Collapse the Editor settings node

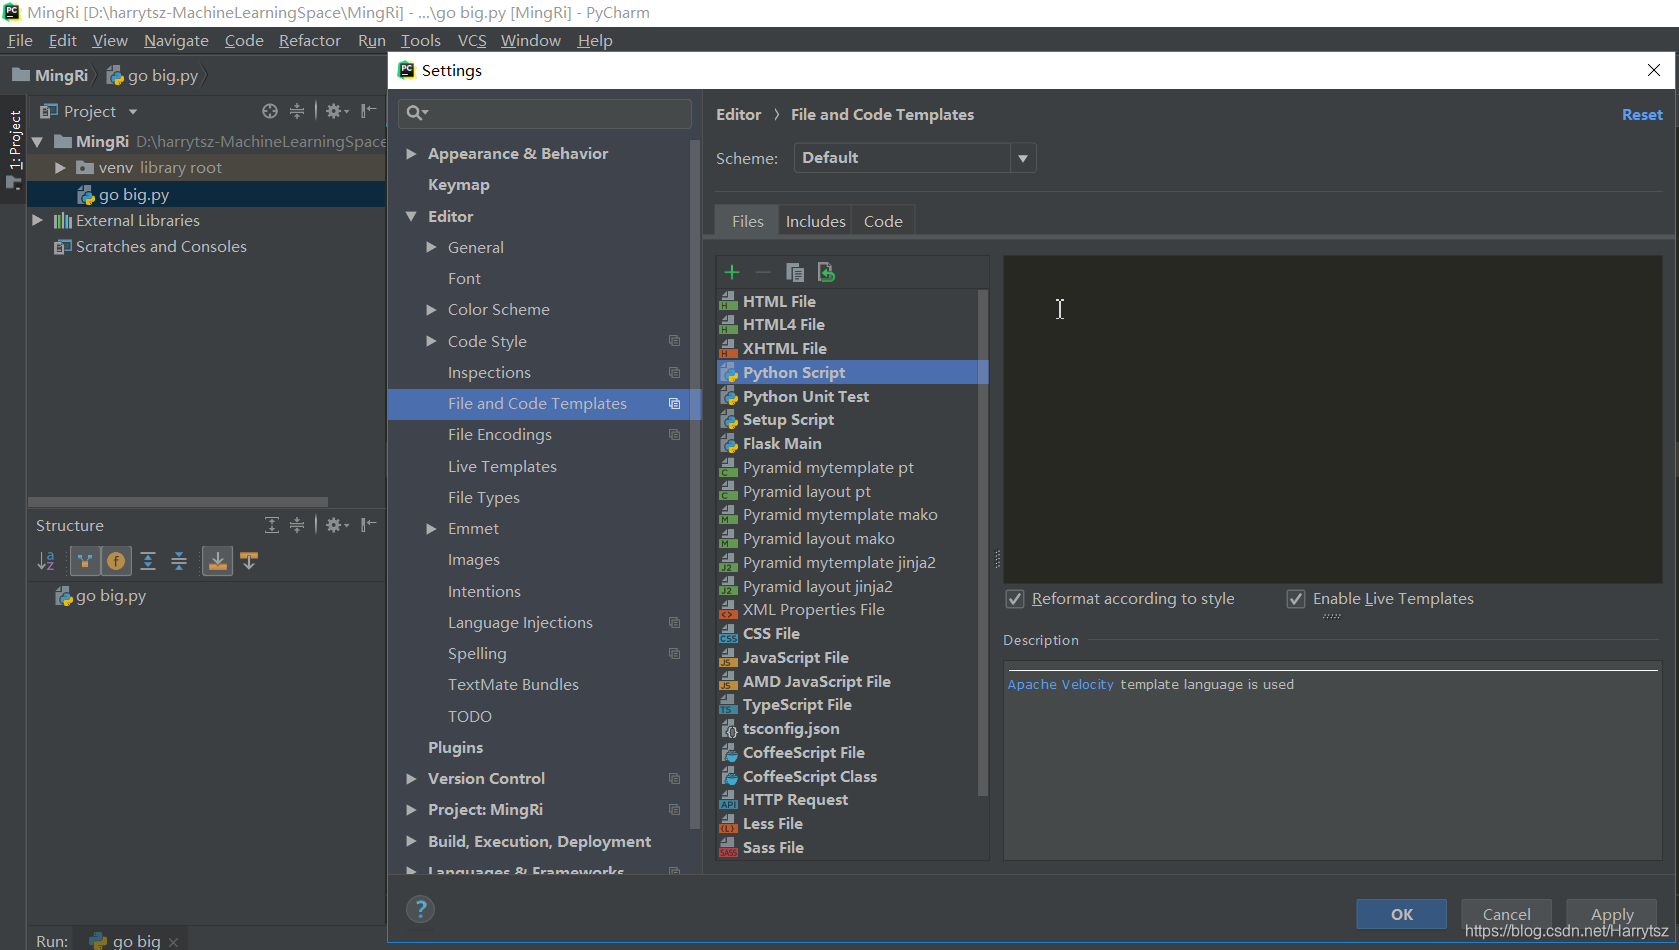coord(411,216)
